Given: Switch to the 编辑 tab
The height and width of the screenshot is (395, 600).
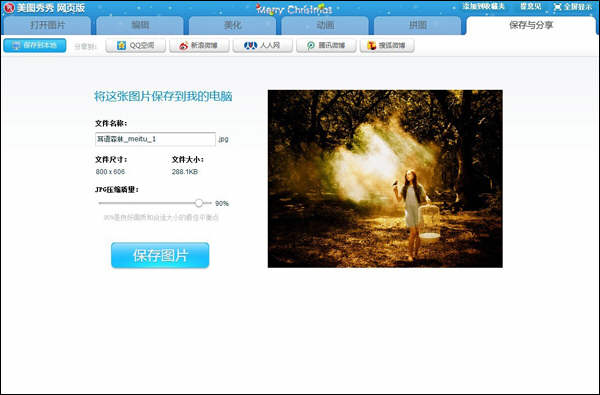Looking at the screenshot, I should pyautogui.click(x=140, y=26).
